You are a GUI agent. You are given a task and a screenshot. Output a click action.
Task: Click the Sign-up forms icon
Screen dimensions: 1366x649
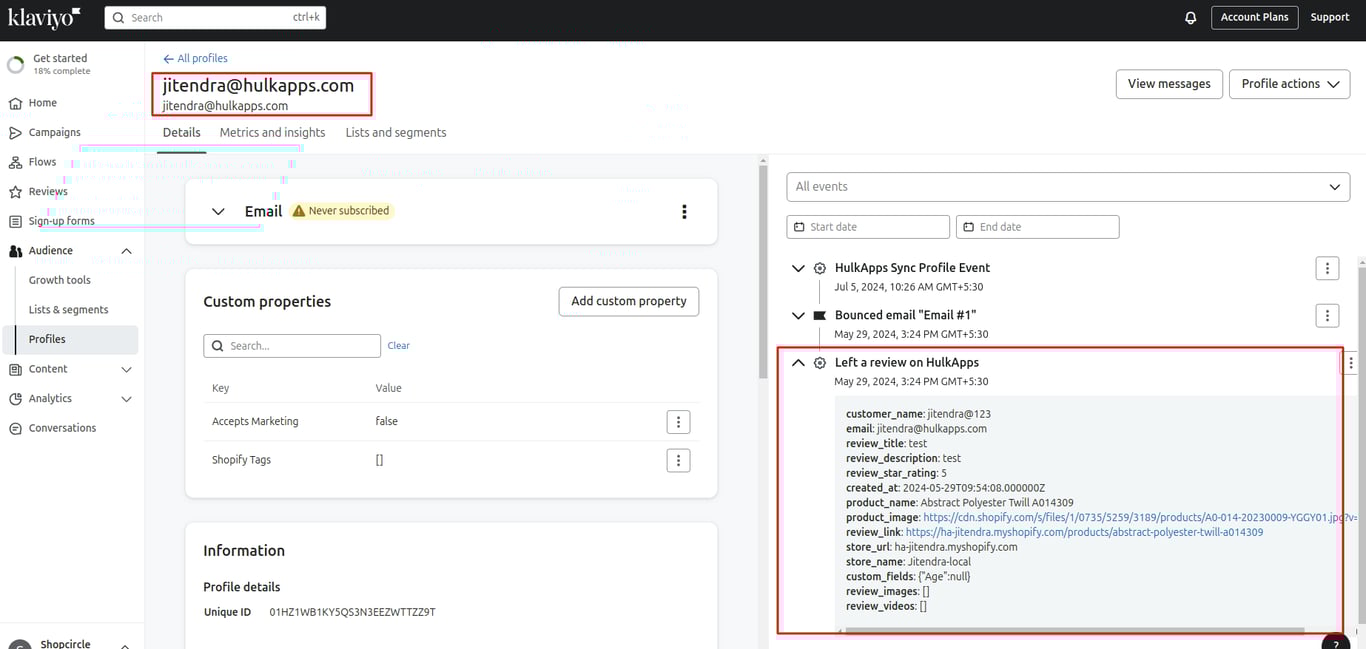click(15, 221)
